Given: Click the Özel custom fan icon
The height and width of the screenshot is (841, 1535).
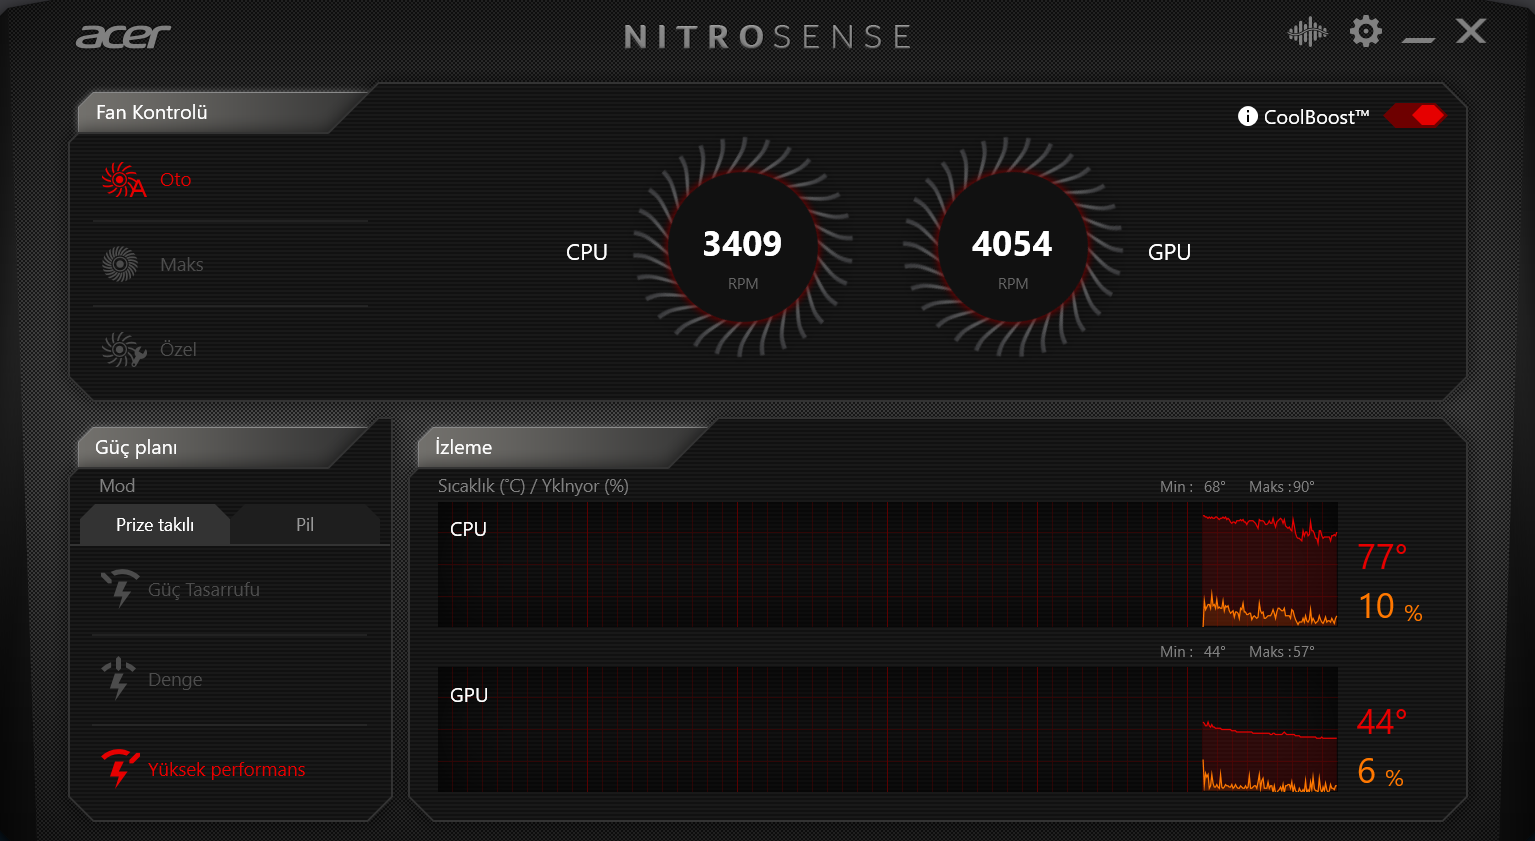Looking at the screenshot, I should tap(123, 350).
